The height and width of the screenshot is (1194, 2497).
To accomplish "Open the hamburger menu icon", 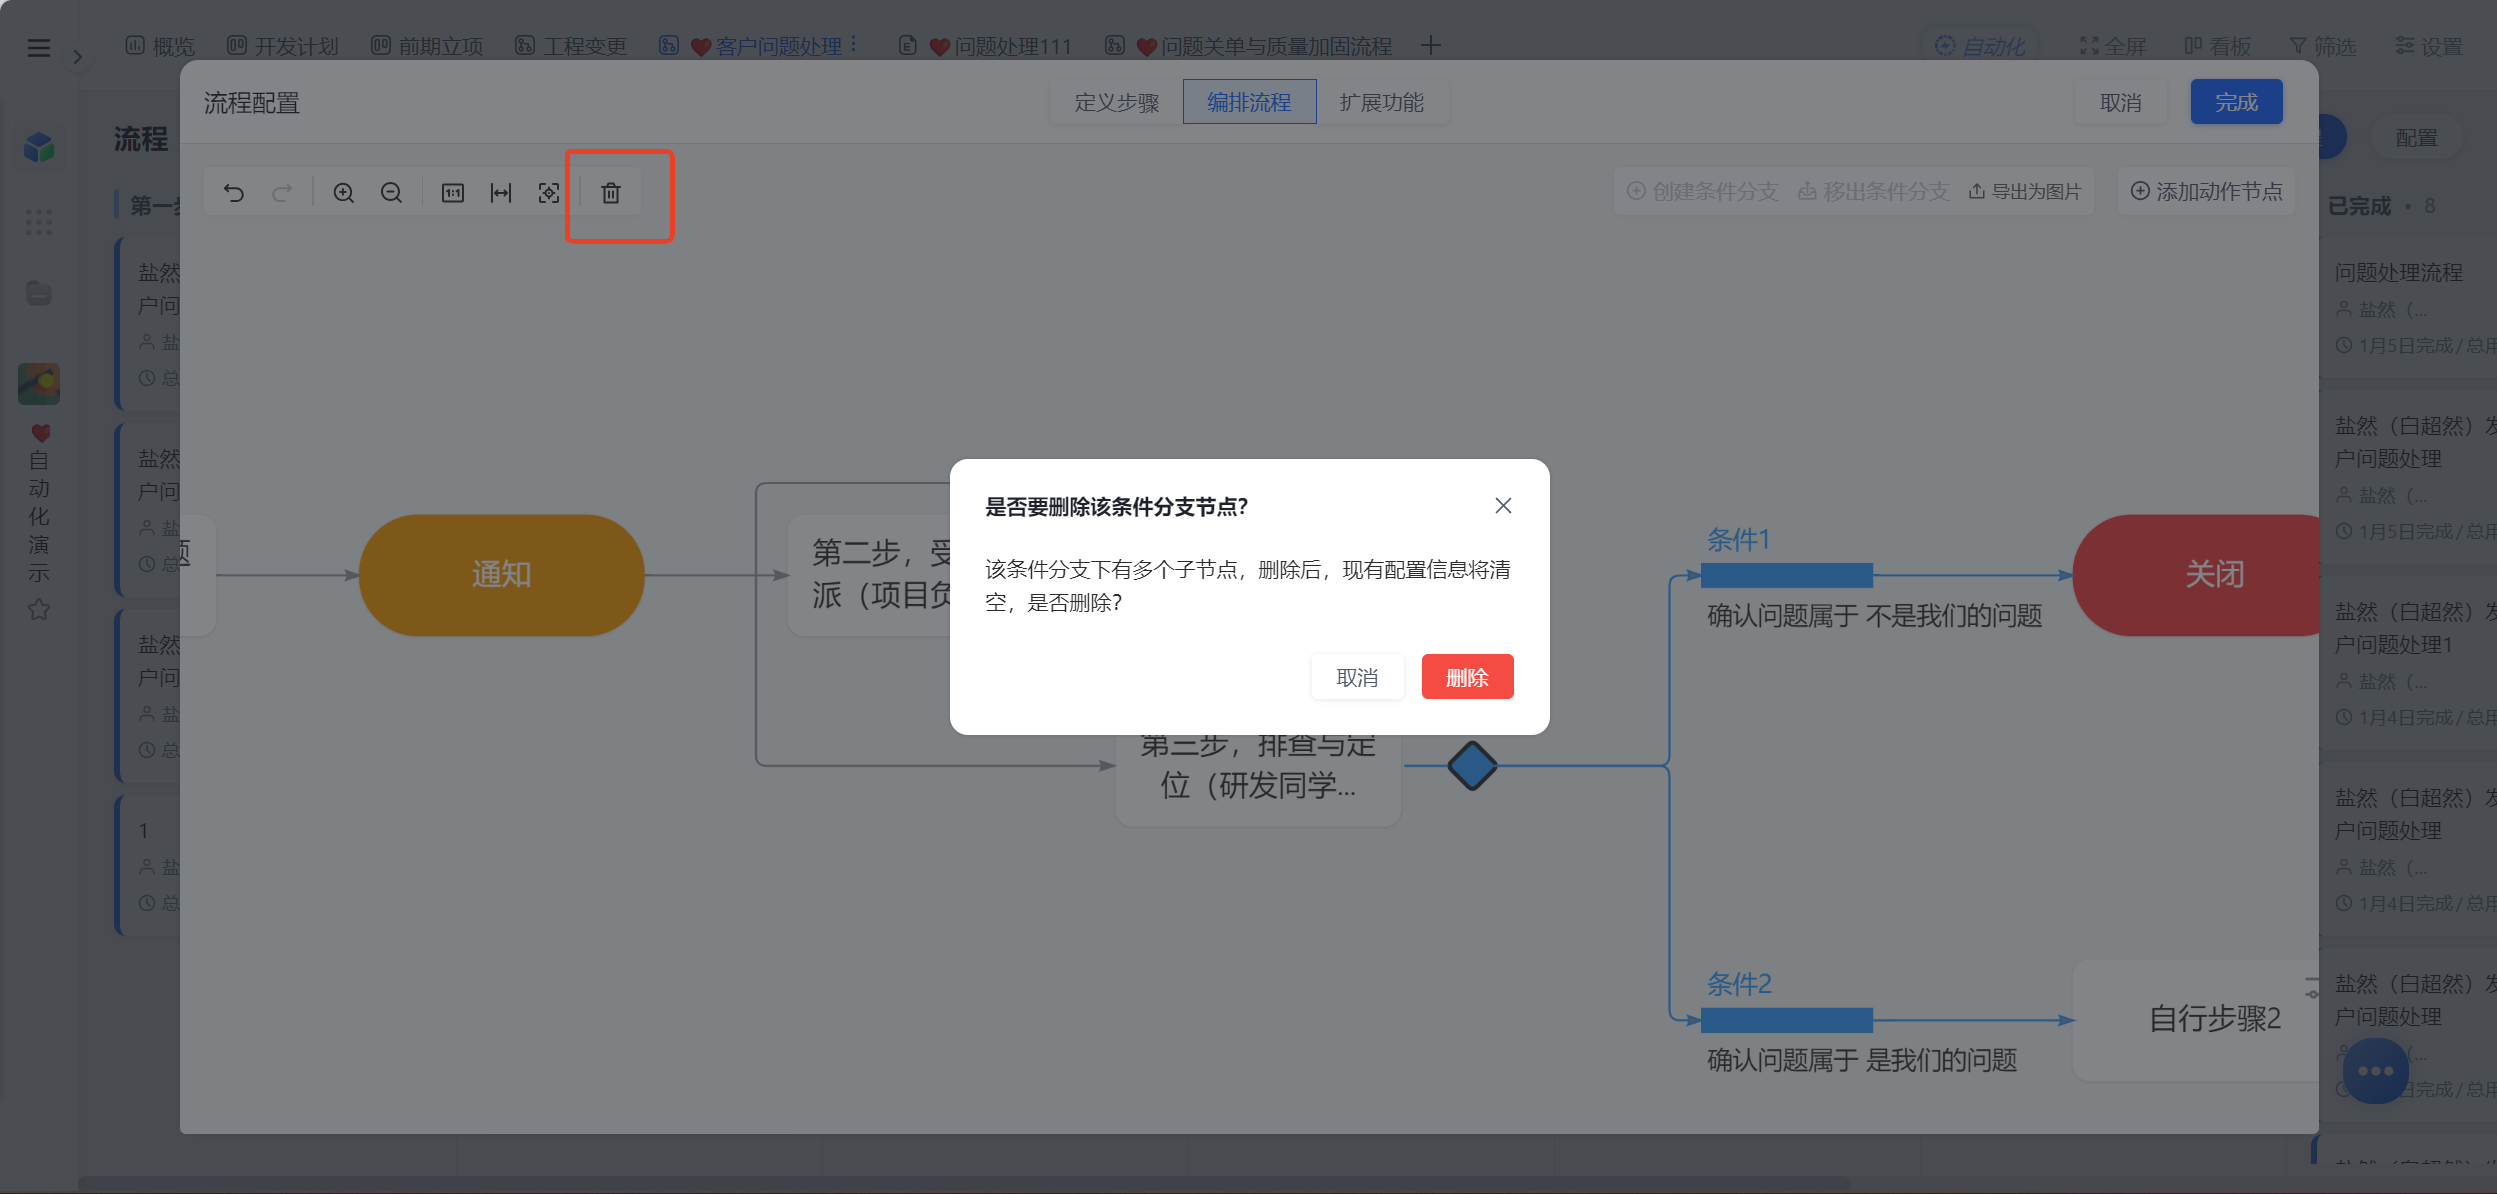I will (x=39, y=47).
